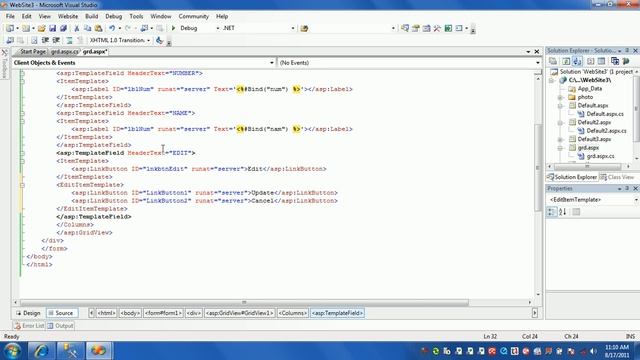This screenshot has height=360, width=640.
Task: Click the Increase Indent icon
Action: [56, 40]
